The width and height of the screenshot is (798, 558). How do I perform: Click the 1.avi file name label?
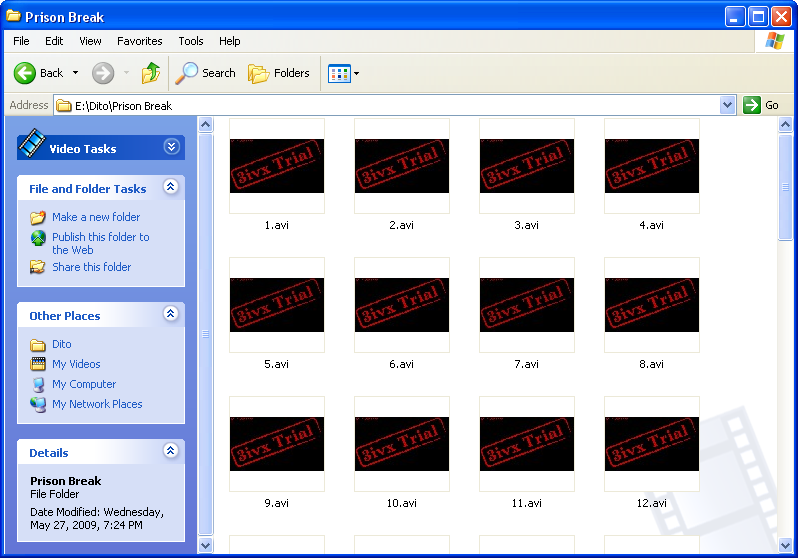(x=276, y=225)
